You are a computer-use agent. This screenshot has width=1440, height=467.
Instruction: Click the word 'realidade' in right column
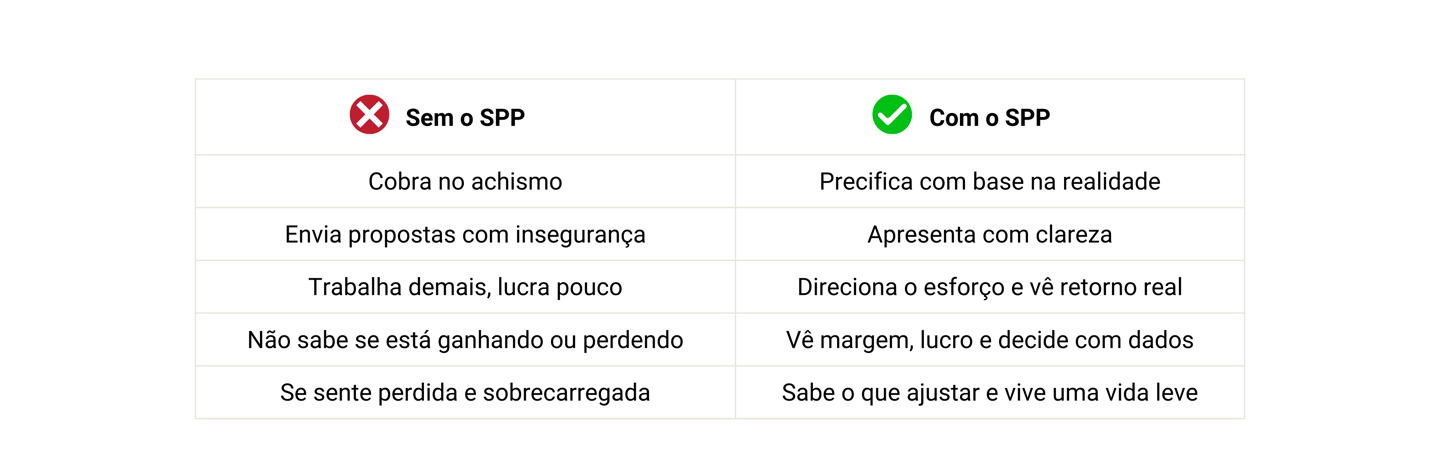[1112, 181]
